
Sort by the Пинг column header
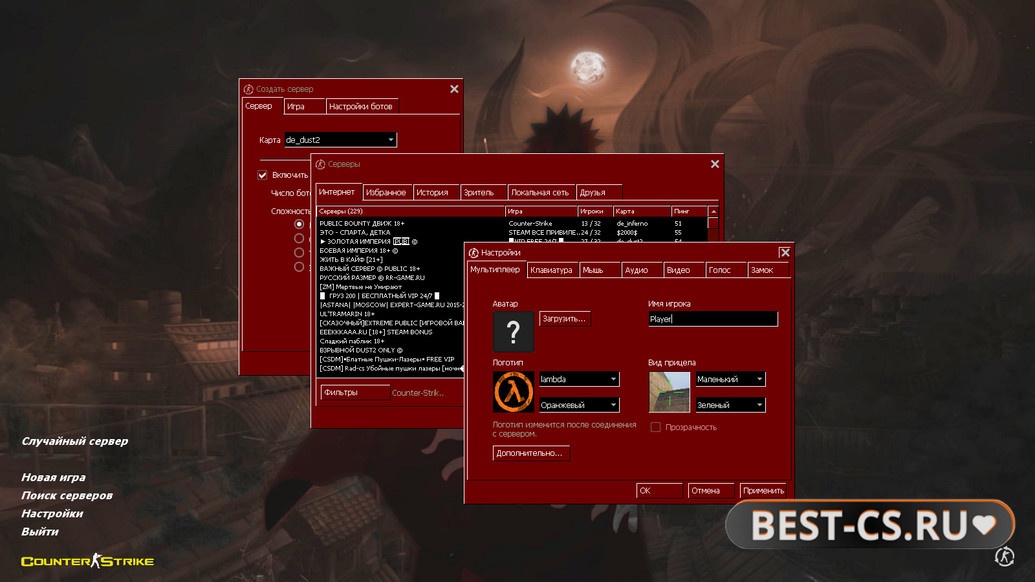(689, 211)
